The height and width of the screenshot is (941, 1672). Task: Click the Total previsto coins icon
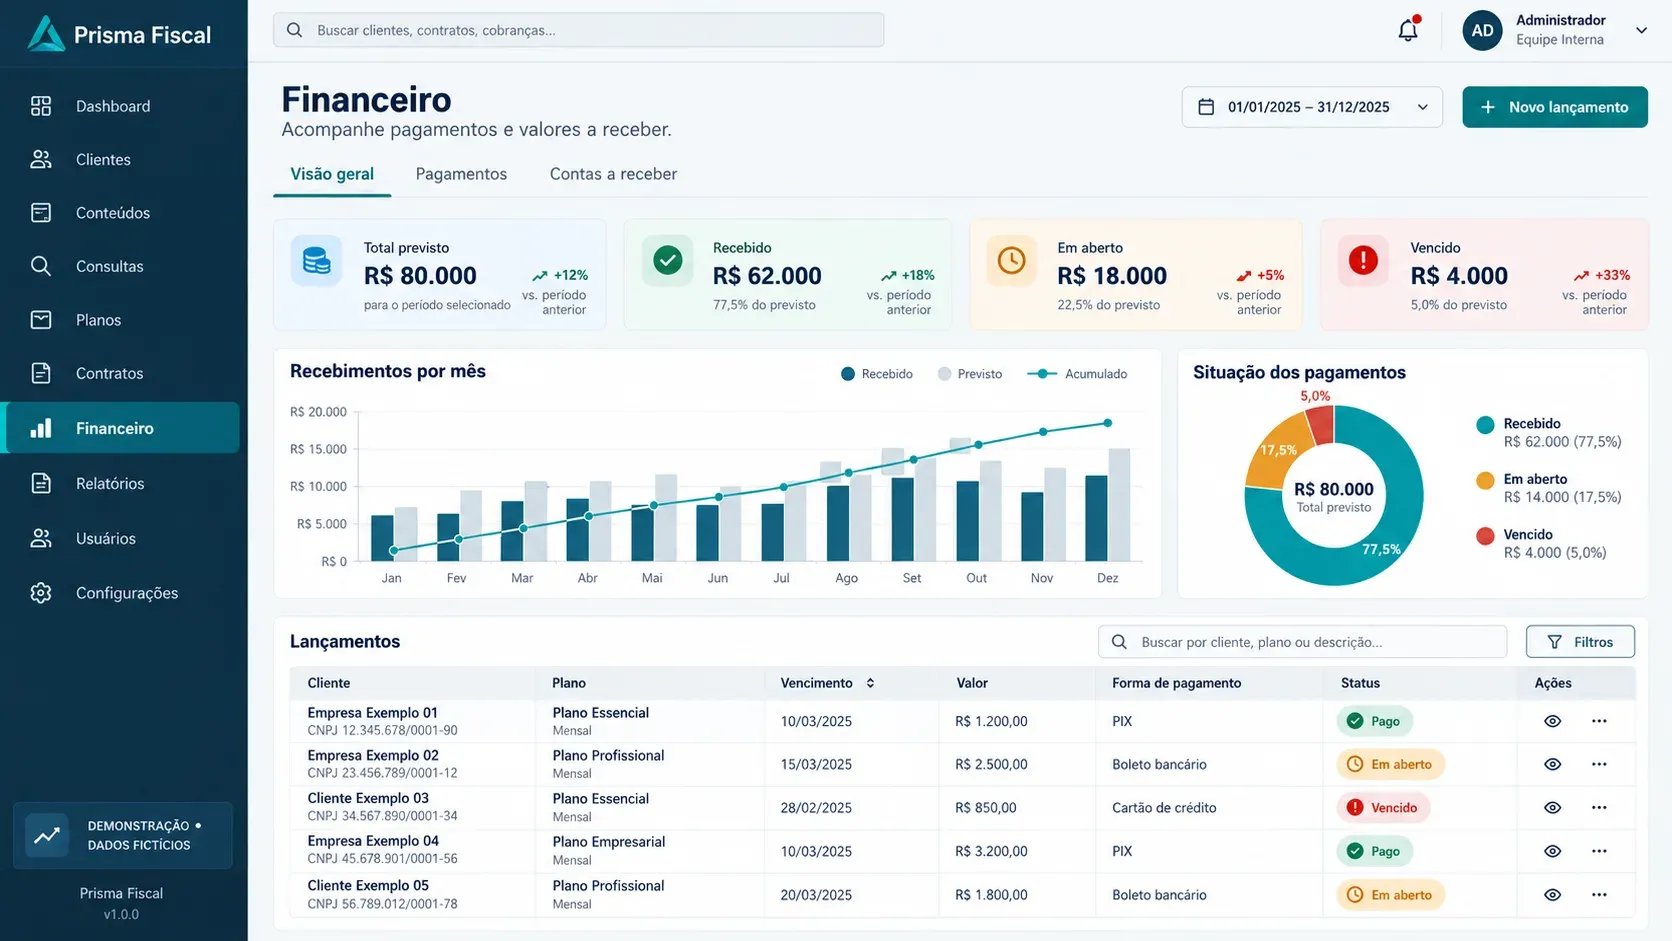[316, 261]
